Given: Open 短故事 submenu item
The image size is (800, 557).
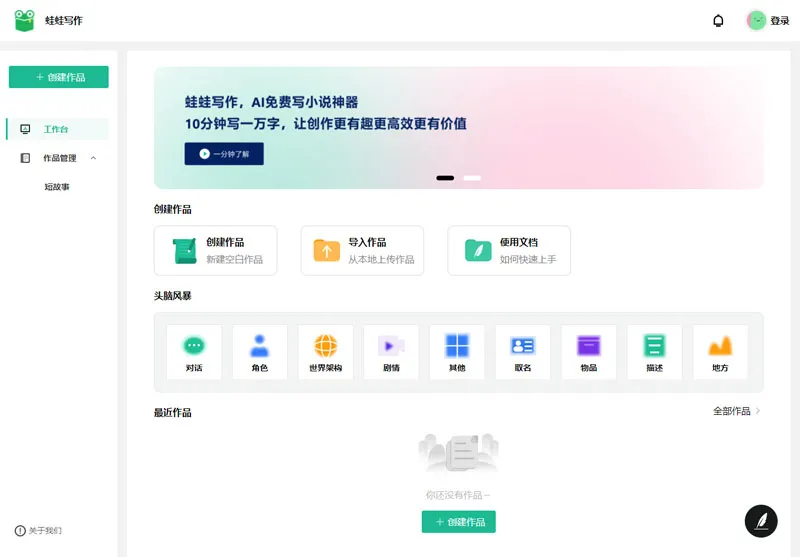Looking at the screenshot, I should (x=57, y=187).
